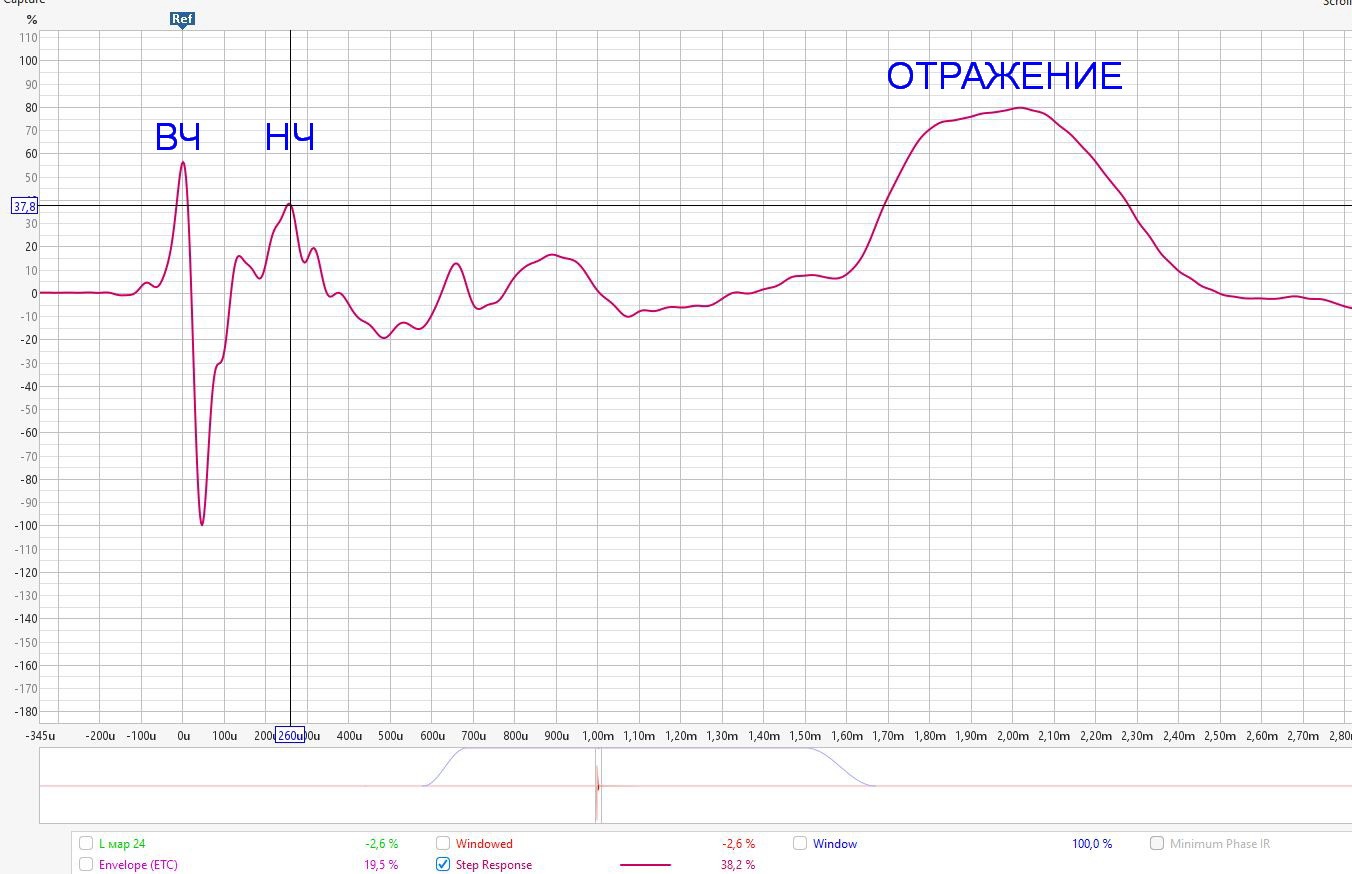Tick the Minimum Phase IR checkbox
This screenshot has height=874, width=1352.
[x=1157, y=843]
